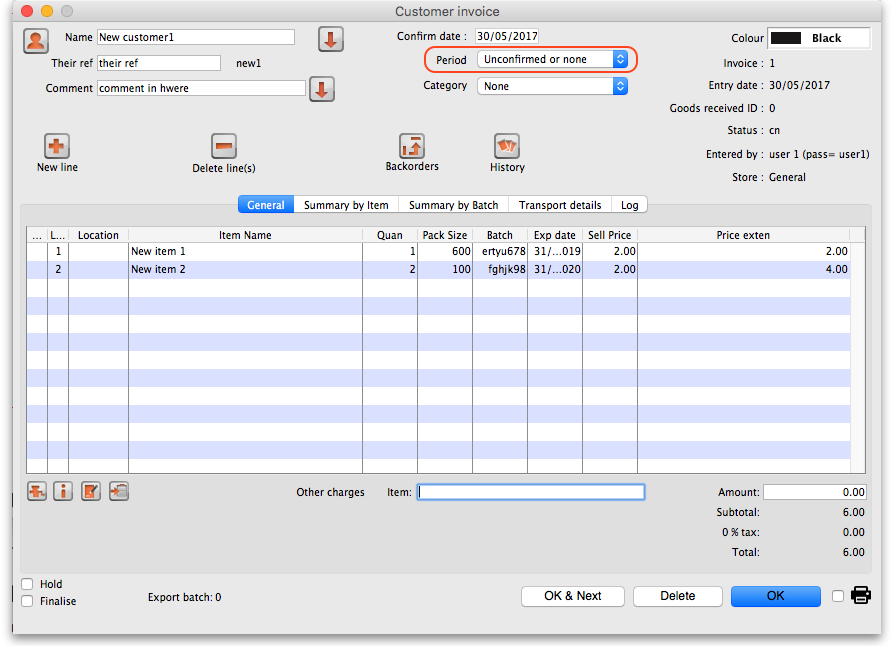The width and height of the screenshot is (893, 646).
Task: Click the New line plus icon
Action: (x=57, y=146)
